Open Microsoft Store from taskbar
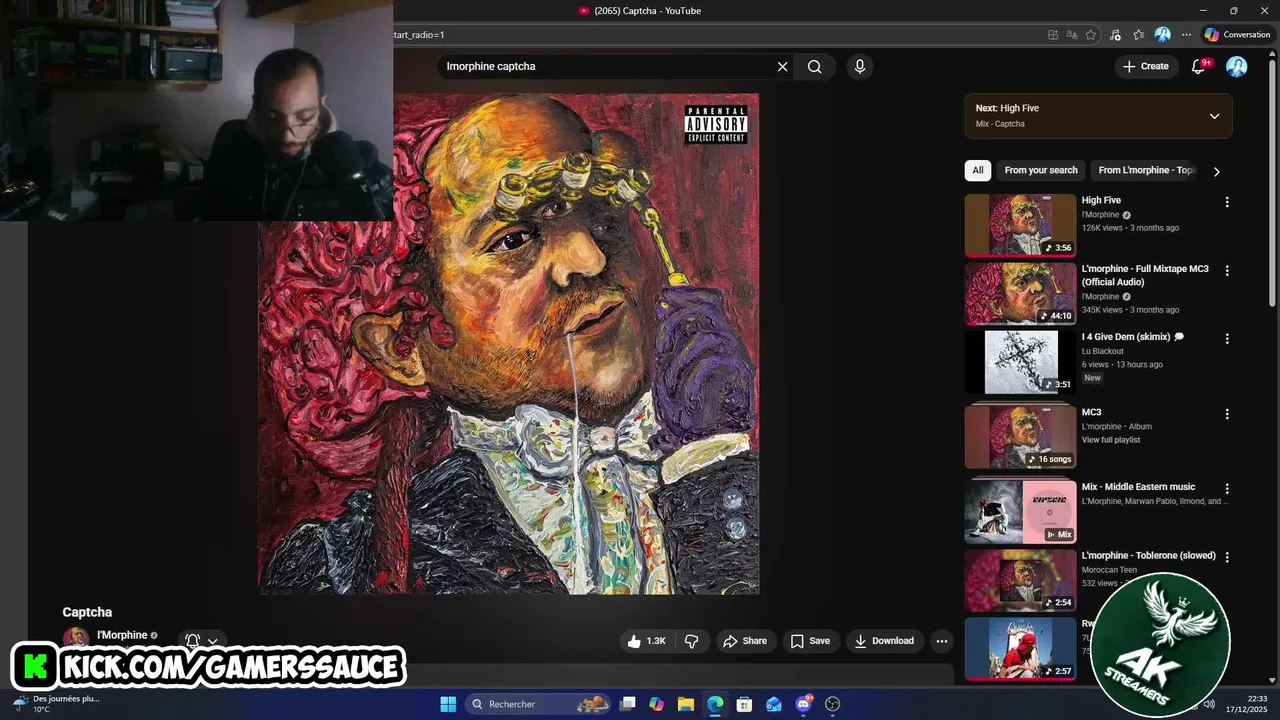Screen dimensions: 1280x720 point(744,704)
